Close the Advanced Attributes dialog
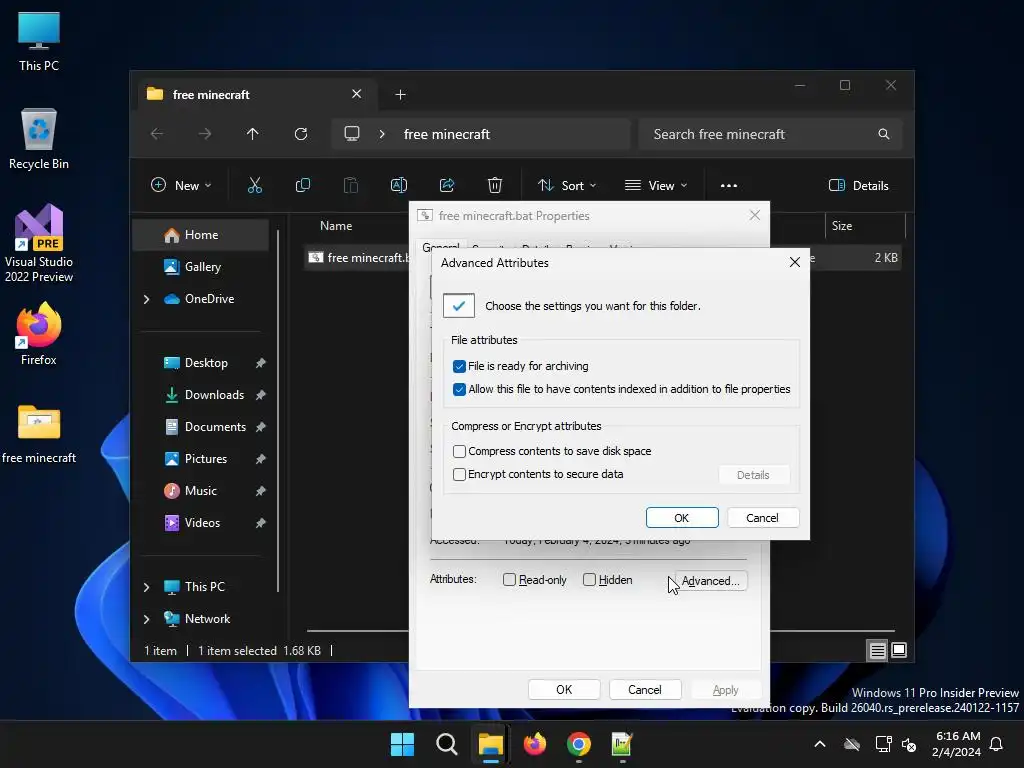This screenshot has height=768, width=1024. (x=794, y=263)
